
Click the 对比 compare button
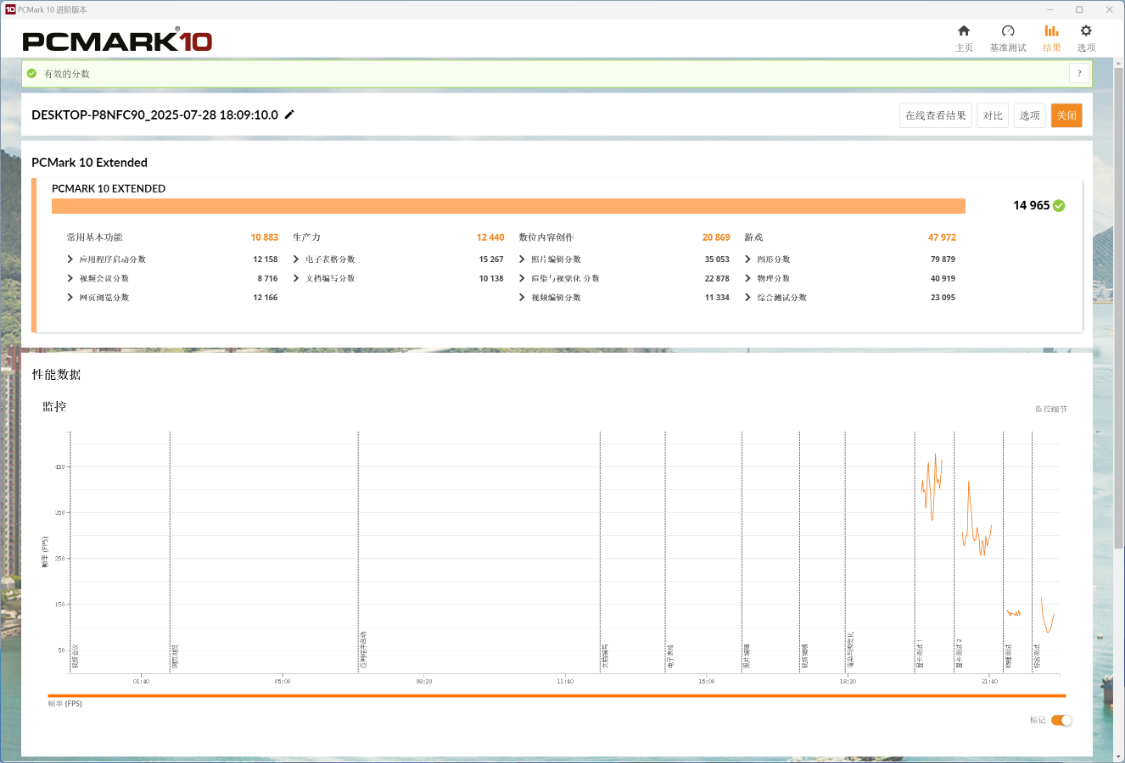click(x=993, y=116)
